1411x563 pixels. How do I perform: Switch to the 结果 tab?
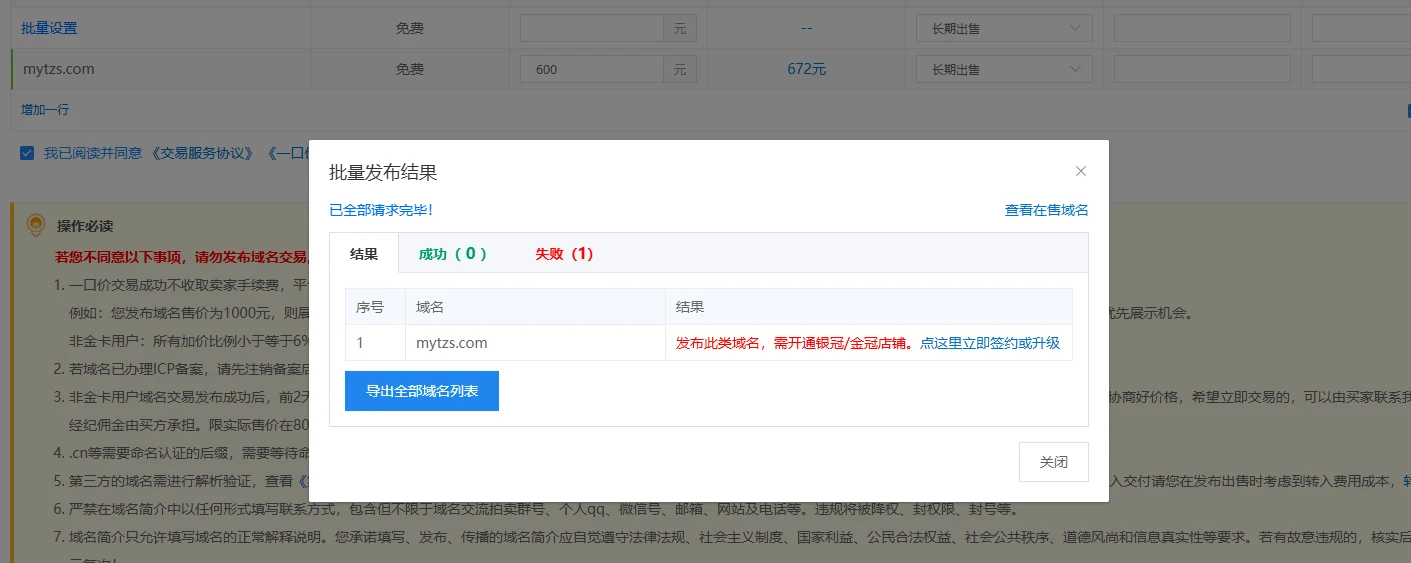coord(364,254)
